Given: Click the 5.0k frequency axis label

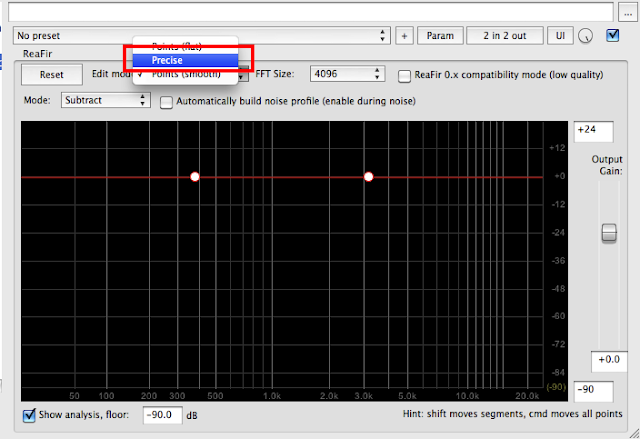Looking at the screenshot, I should point(407,396).
